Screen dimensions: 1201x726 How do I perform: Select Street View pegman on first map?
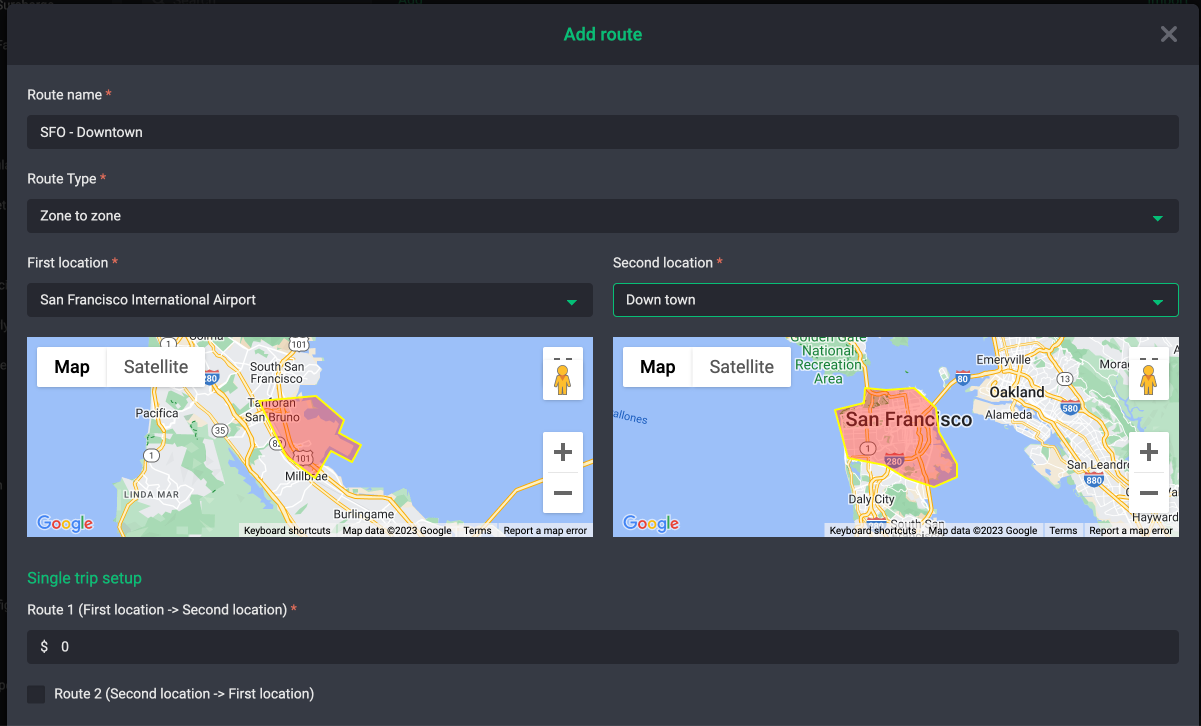pyautogui.click(x=563, y=374)
